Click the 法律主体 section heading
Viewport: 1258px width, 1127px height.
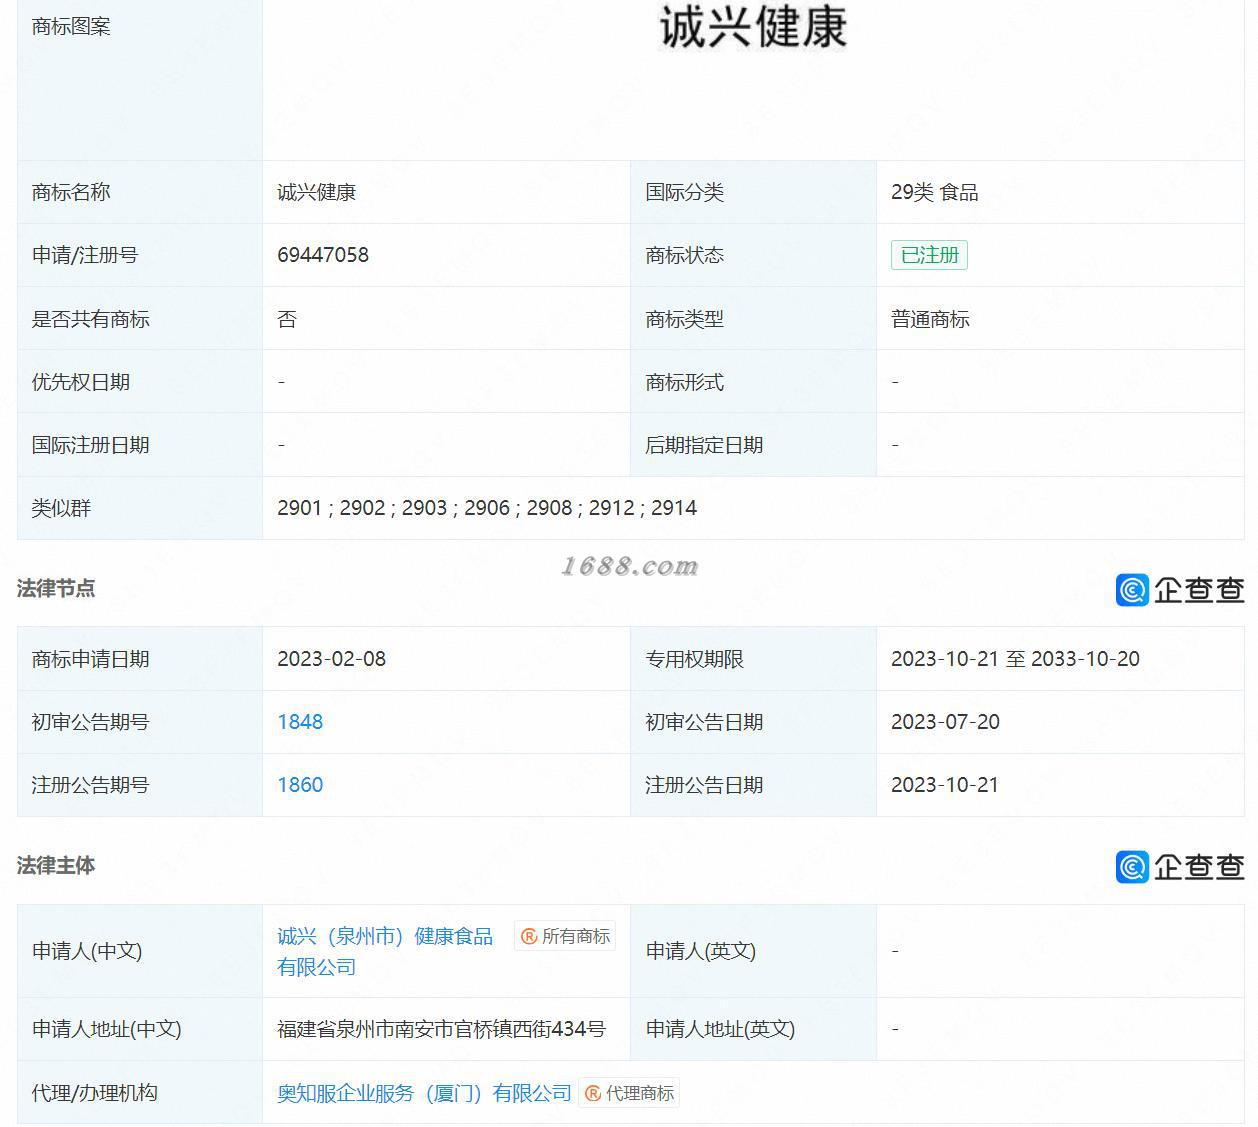click(56, 865)
